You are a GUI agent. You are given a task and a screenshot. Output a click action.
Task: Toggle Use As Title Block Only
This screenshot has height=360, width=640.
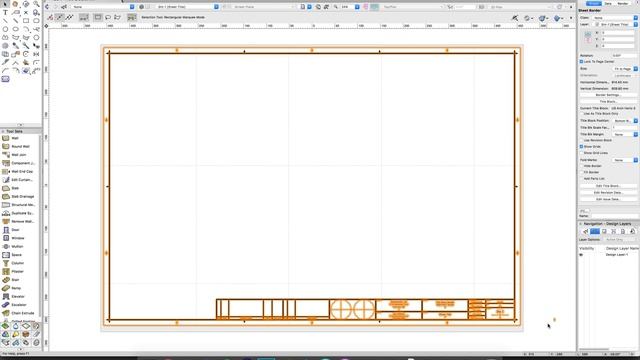(581, 113)
